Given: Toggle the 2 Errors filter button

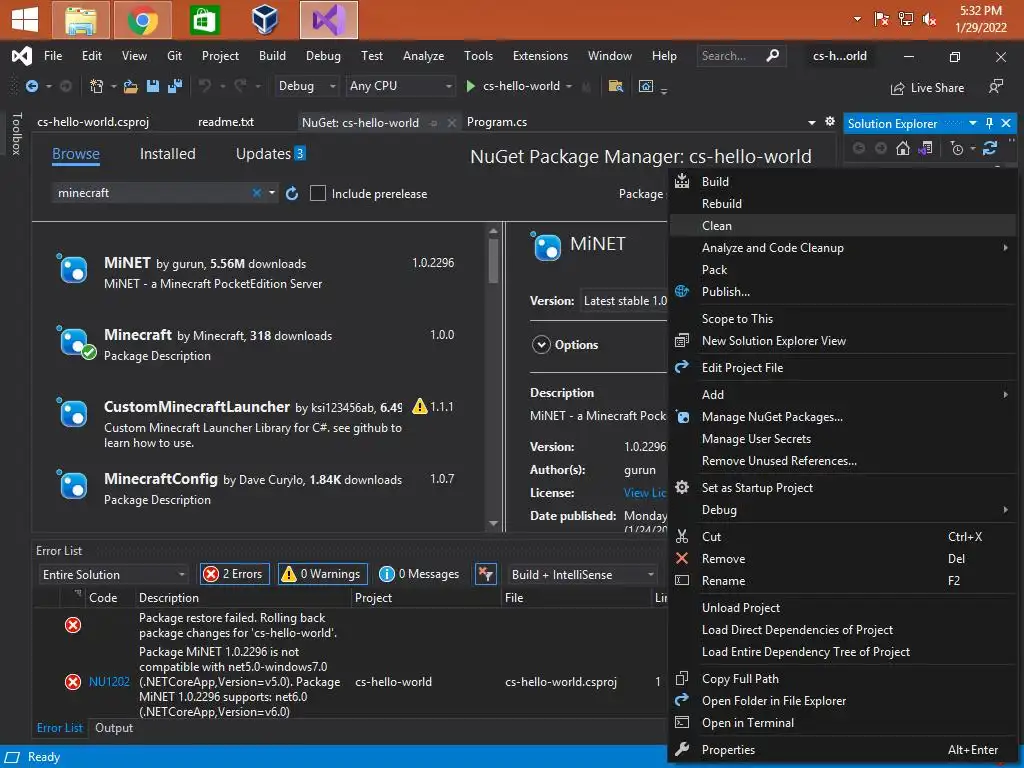Looking at the screenshot, I should [x=235, y=574].
